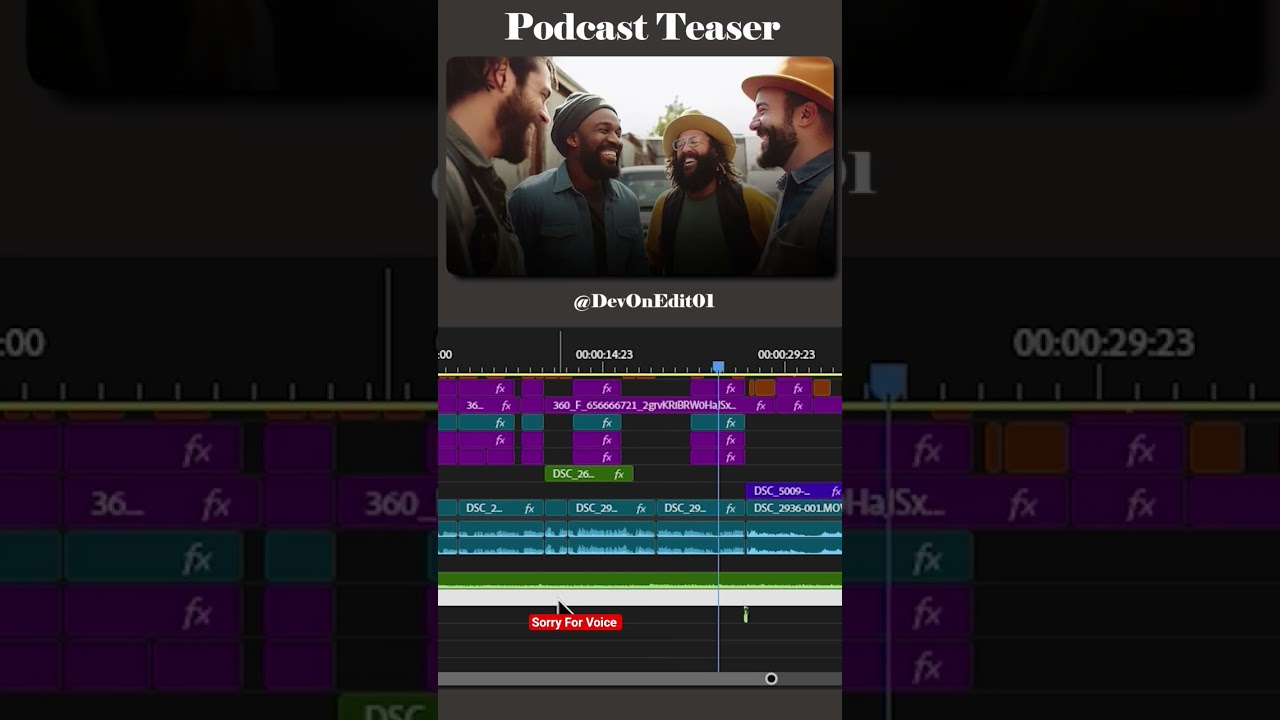This screenshot has width=1280, height=720.
Task: Select the 360_F_656666721 clip in the timeline
Action: pos(660,405)
